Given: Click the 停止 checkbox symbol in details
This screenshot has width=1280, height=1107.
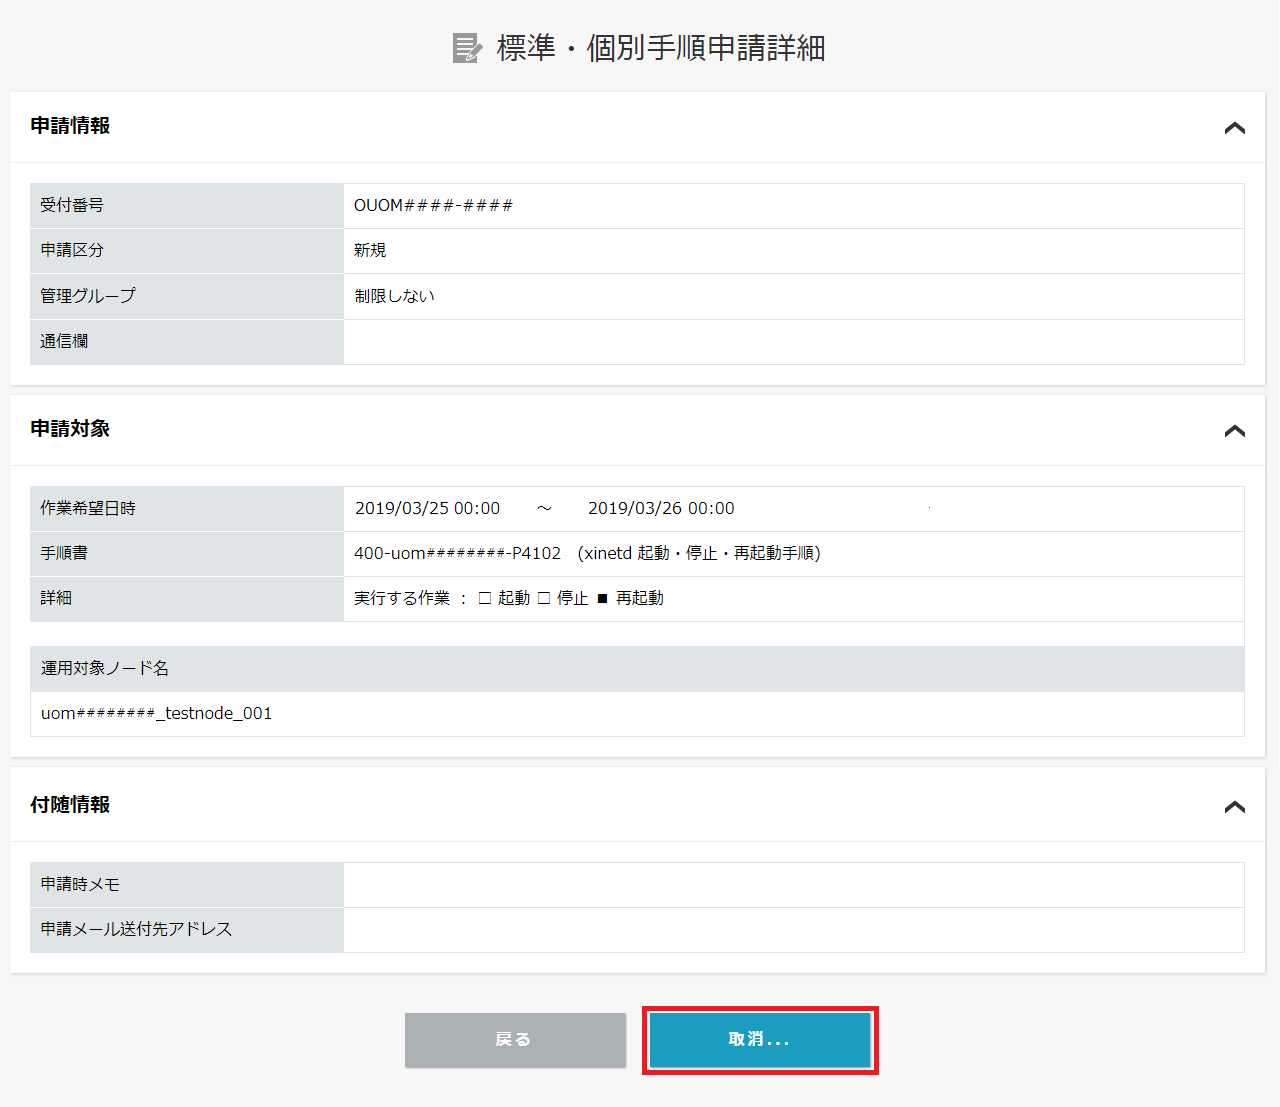Looking at the screenshot, I should 544,598.
